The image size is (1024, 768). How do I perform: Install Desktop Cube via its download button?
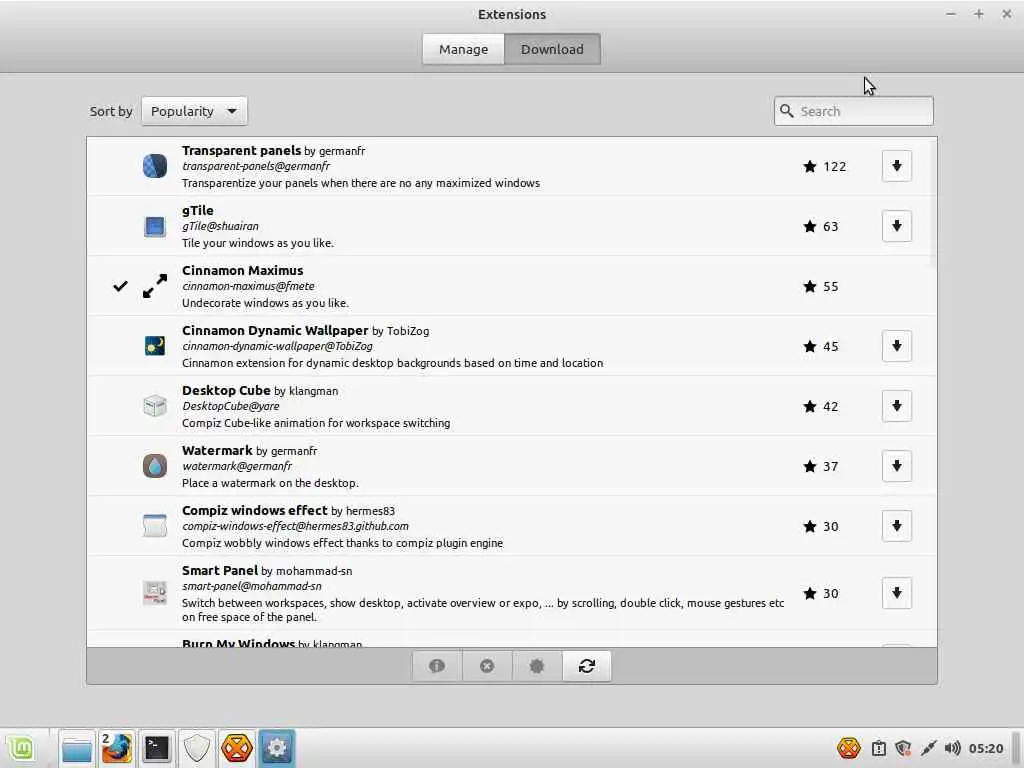pyautogui.click(x=896, y=406)
